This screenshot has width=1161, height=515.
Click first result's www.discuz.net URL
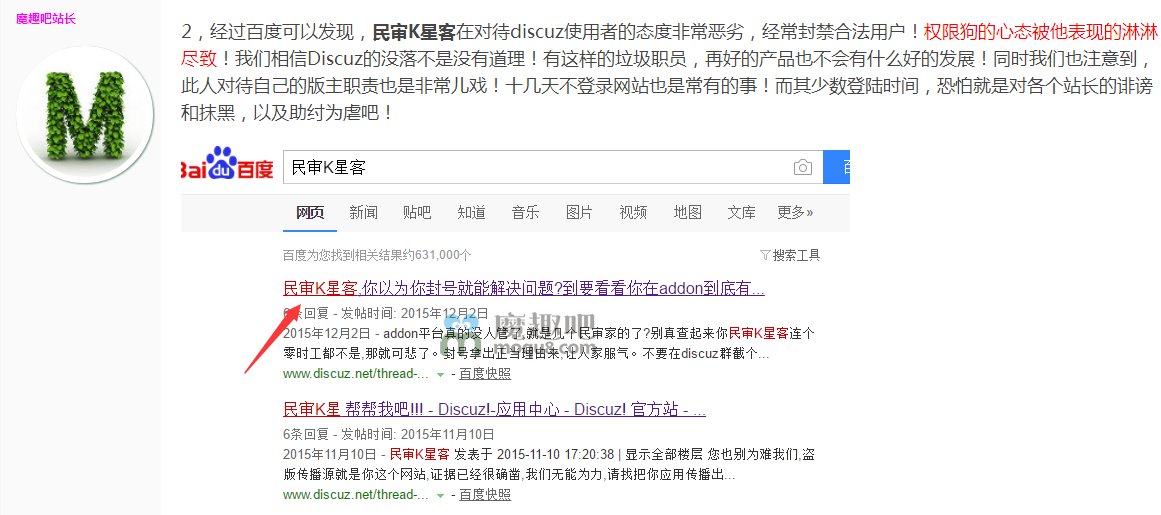click(x=355, y=374)
